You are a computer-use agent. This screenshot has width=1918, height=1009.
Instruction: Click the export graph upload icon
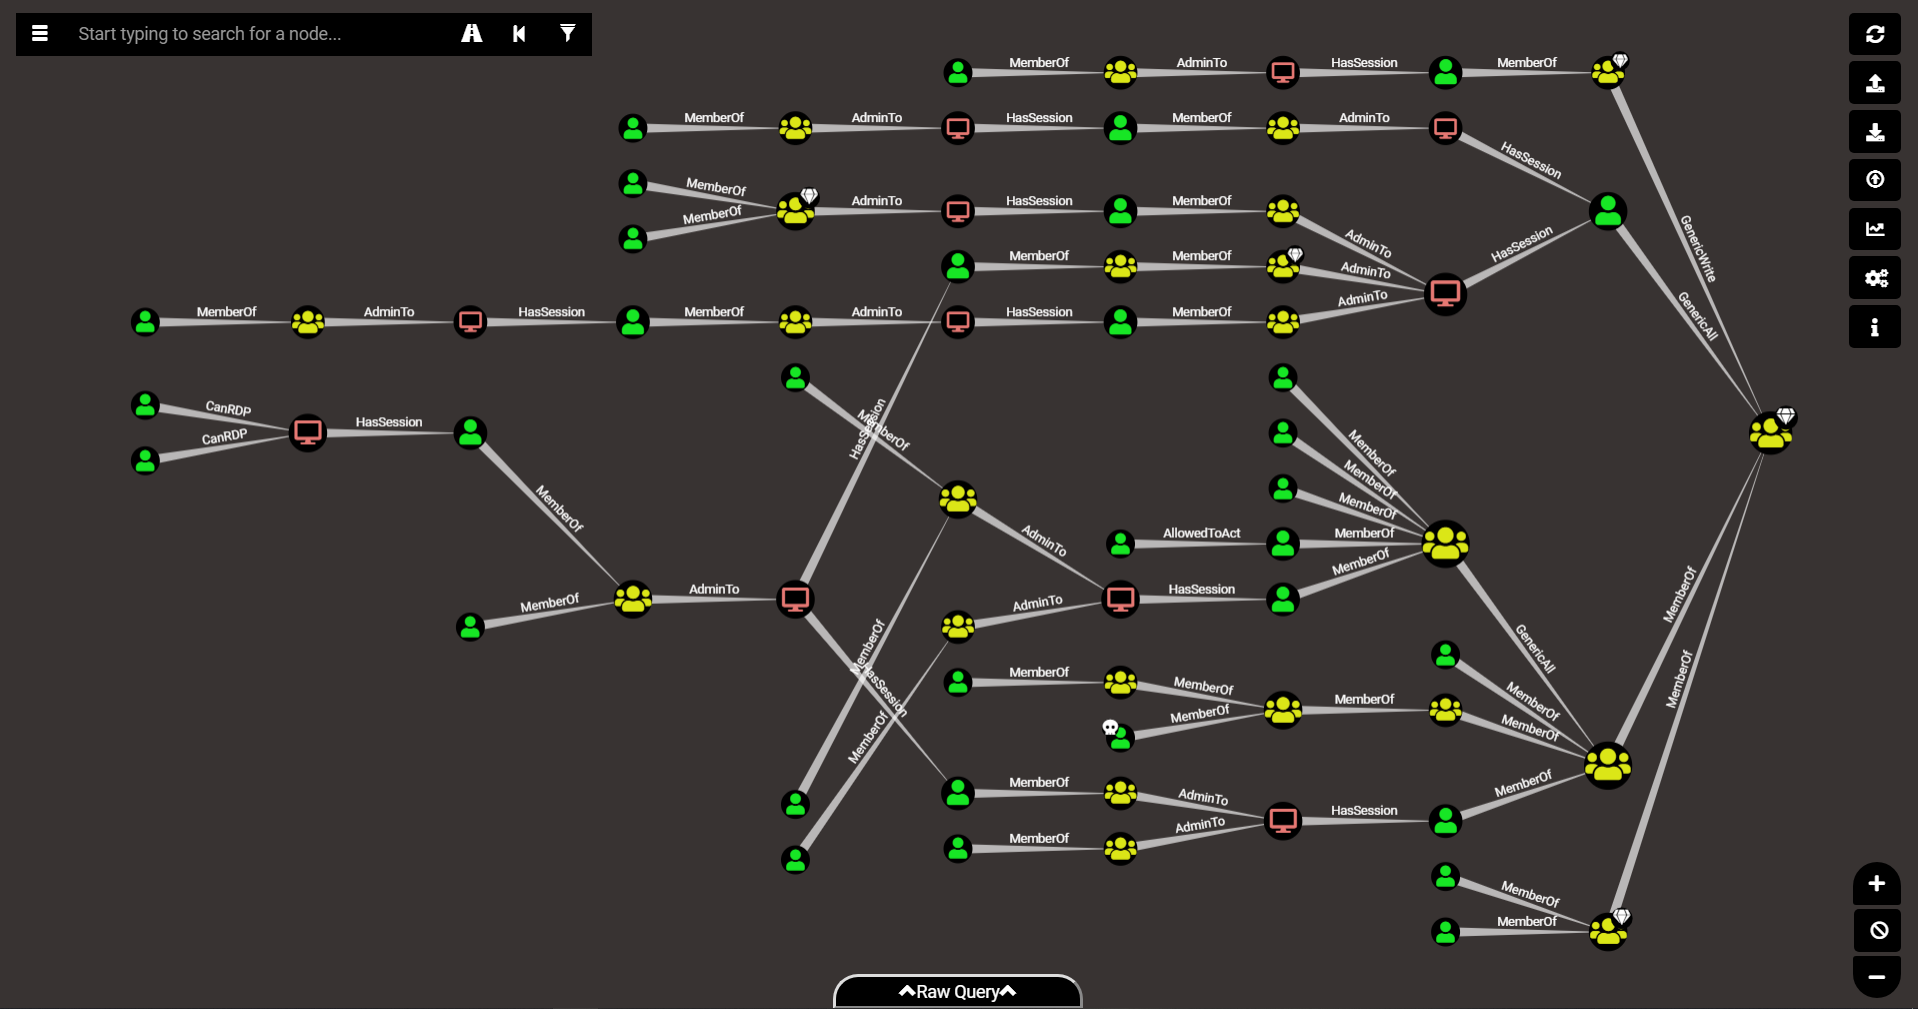(1875, 83)
